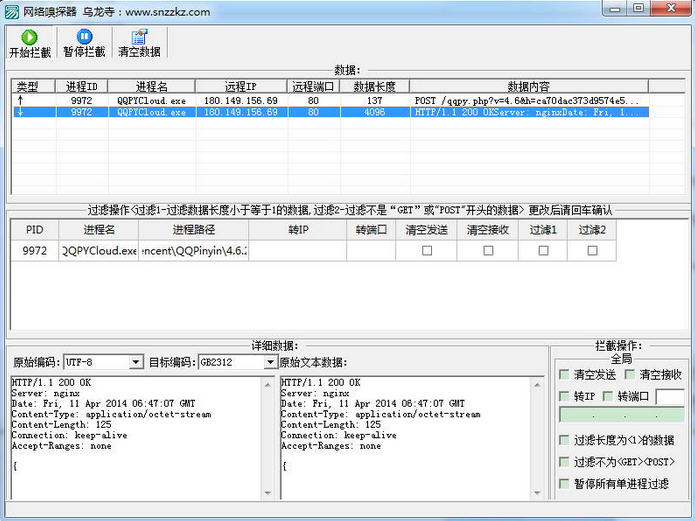Screen dimensions: 695x521
Task: Click the 开始拦截 start capture icon
Action: (28, 37)
